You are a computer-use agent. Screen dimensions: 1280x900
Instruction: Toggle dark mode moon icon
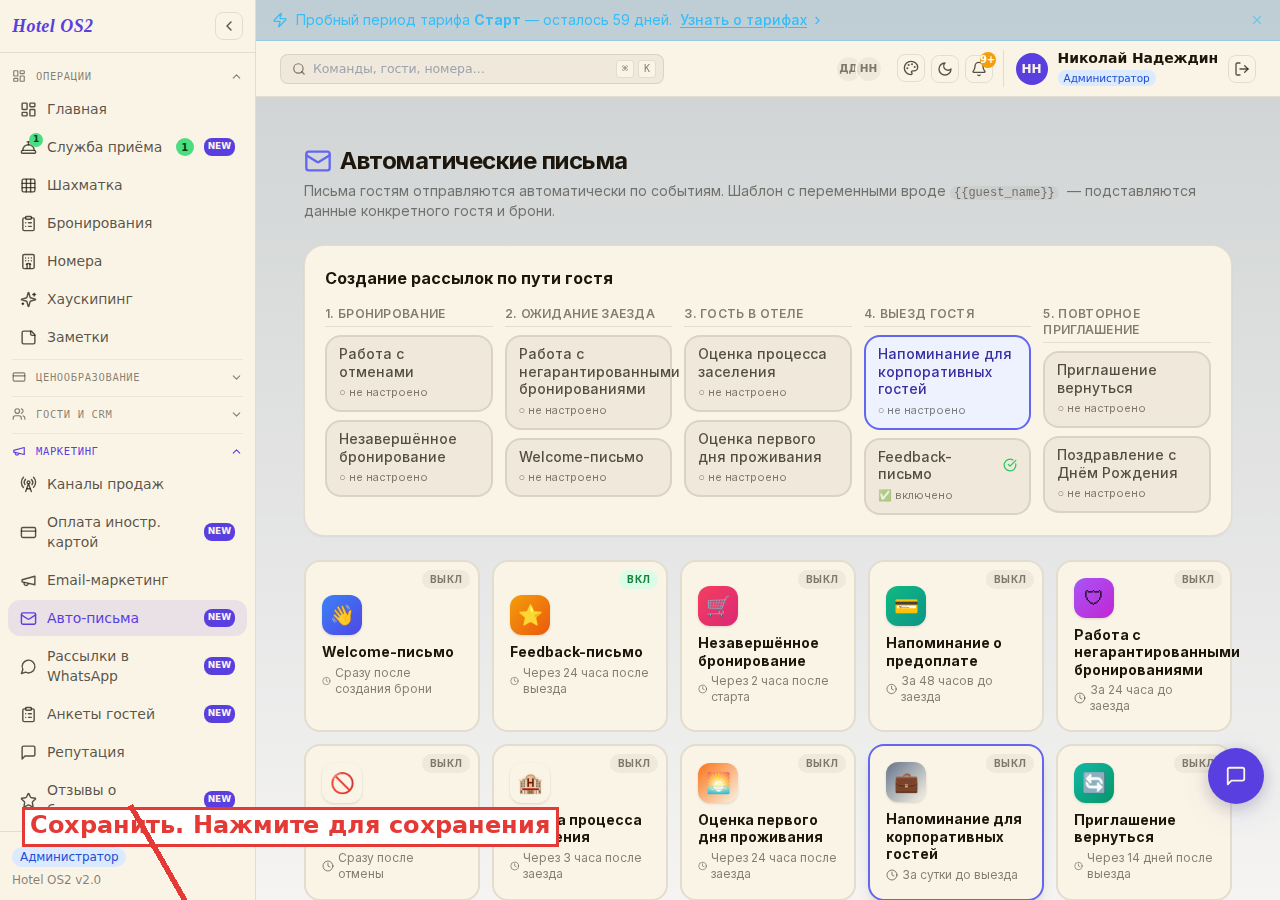tap(945, 68)
